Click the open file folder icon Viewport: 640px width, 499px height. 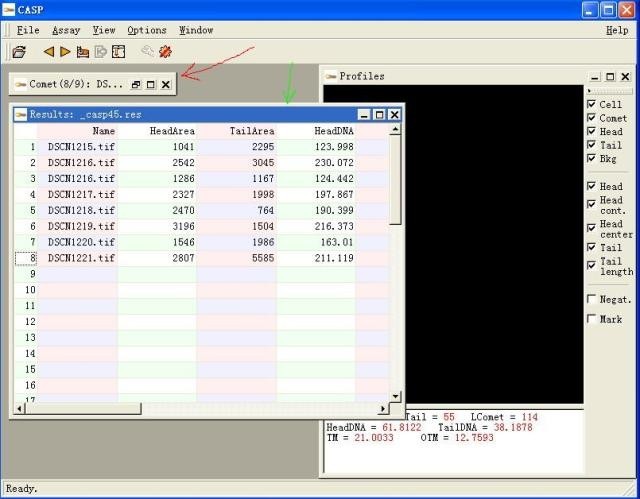pyautogui.click(x=18, y=52)
